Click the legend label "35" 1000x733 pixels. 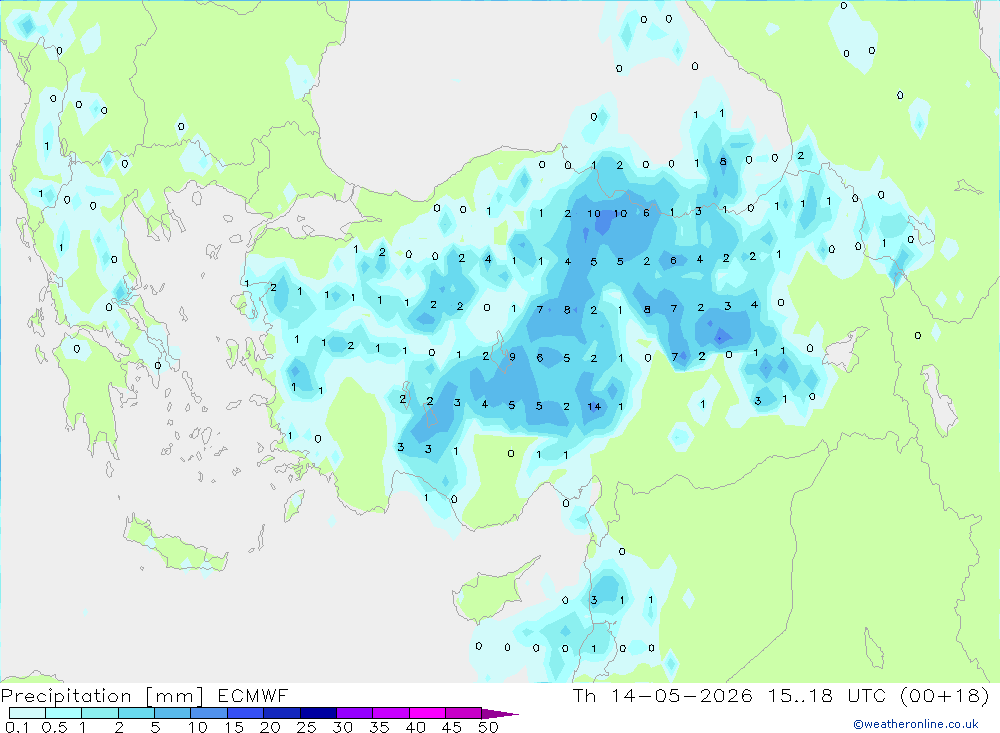coord(379,727)
